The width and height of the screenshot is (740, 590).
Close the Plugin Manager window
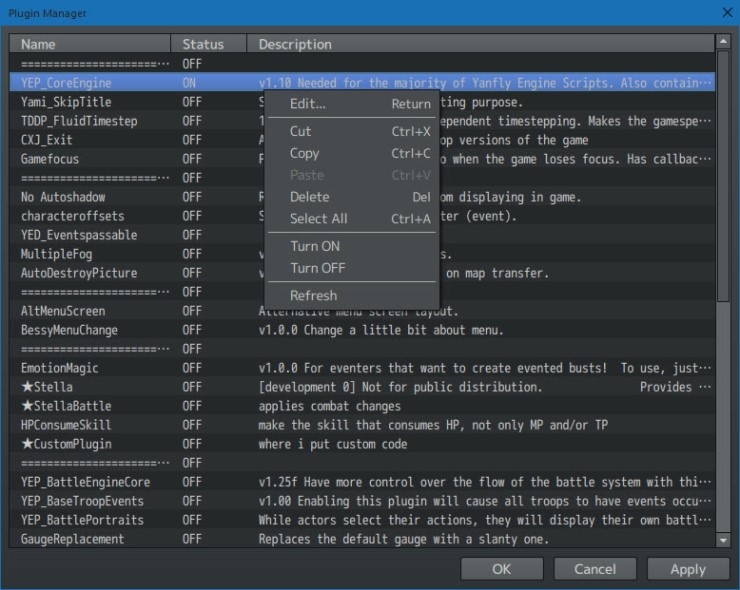pyautogui.click(x=726, y=12)
